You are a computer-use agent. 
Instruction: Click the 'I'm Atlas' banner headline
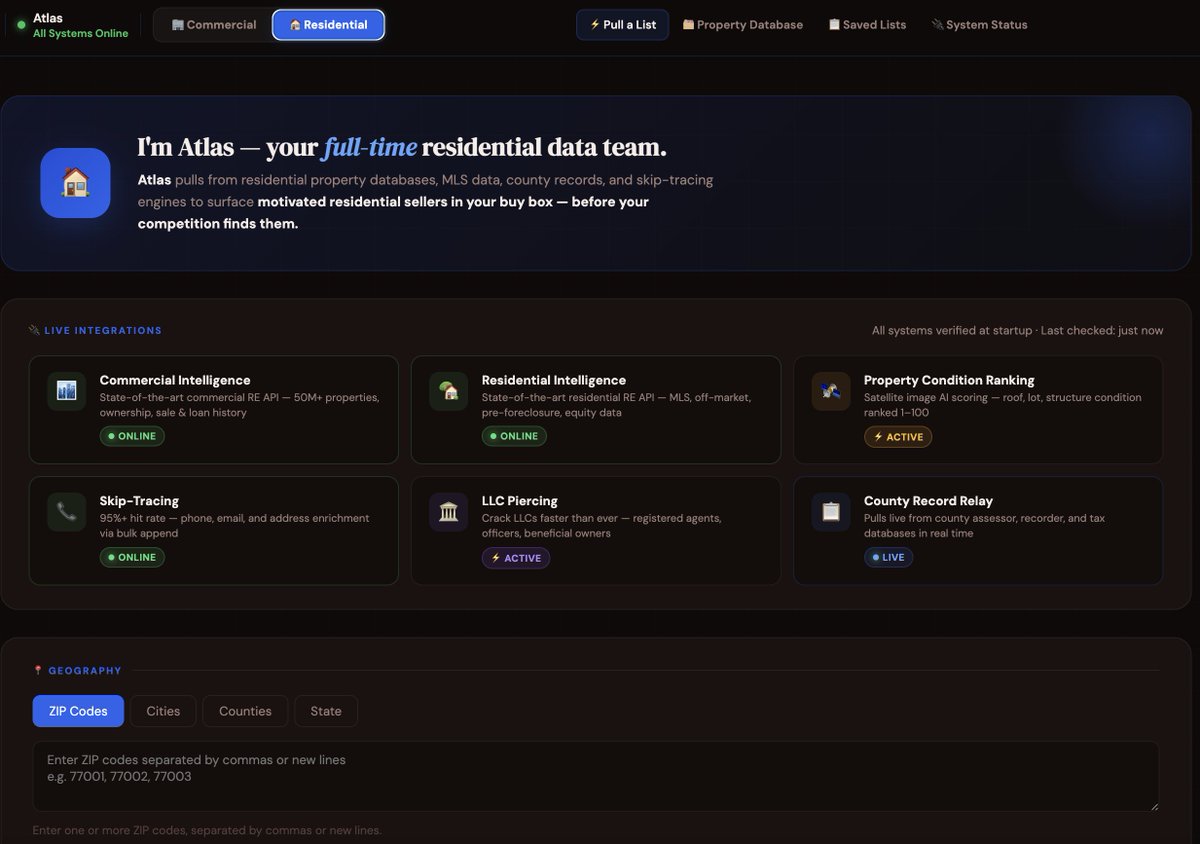(402, 147)
